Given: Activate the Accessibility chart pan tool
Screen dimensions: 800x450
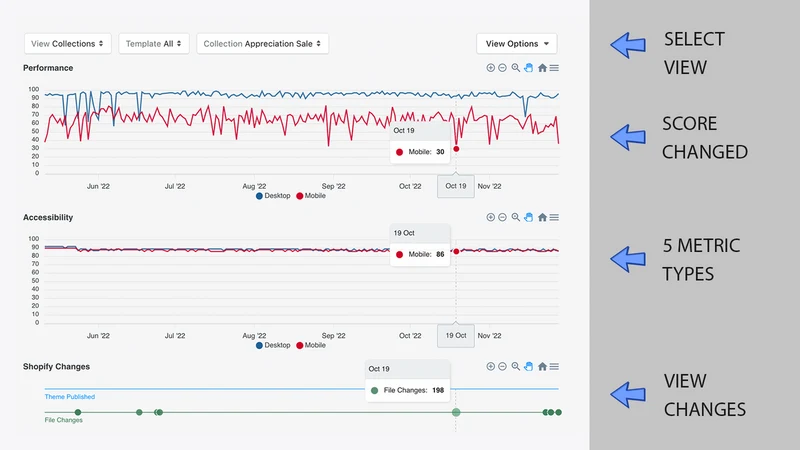Looking at the screenshot, I should pos(529,217).
